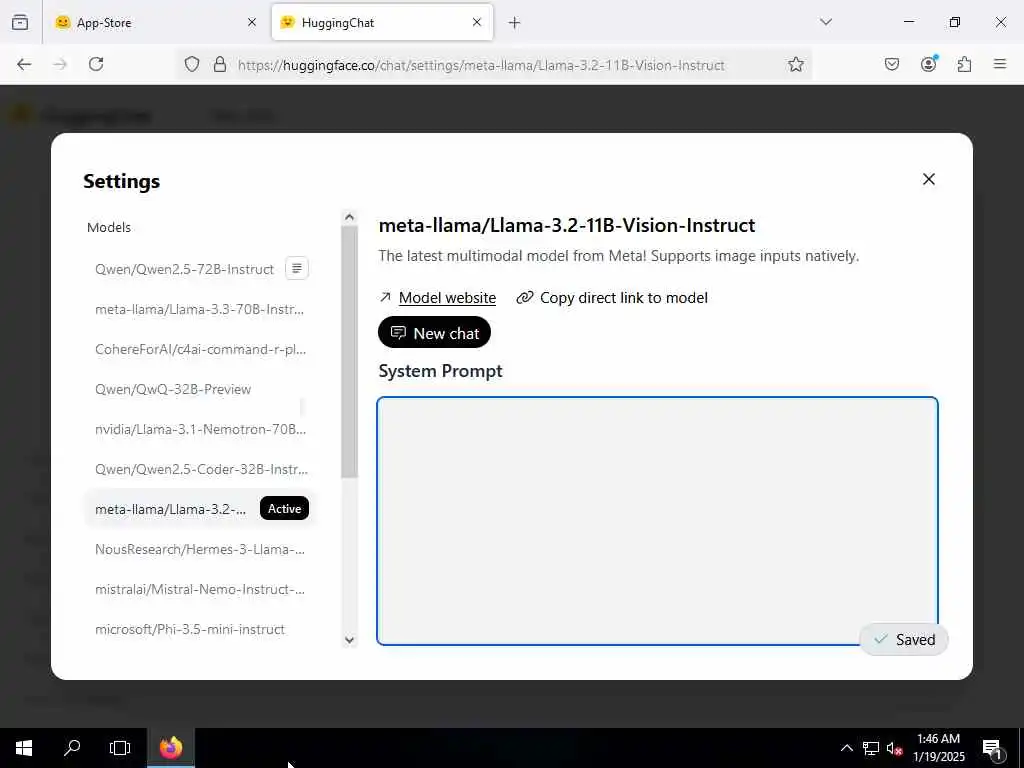This screenshot has width=1024, height=768.
Task: Reload the current page
Action: coord(96,64)
